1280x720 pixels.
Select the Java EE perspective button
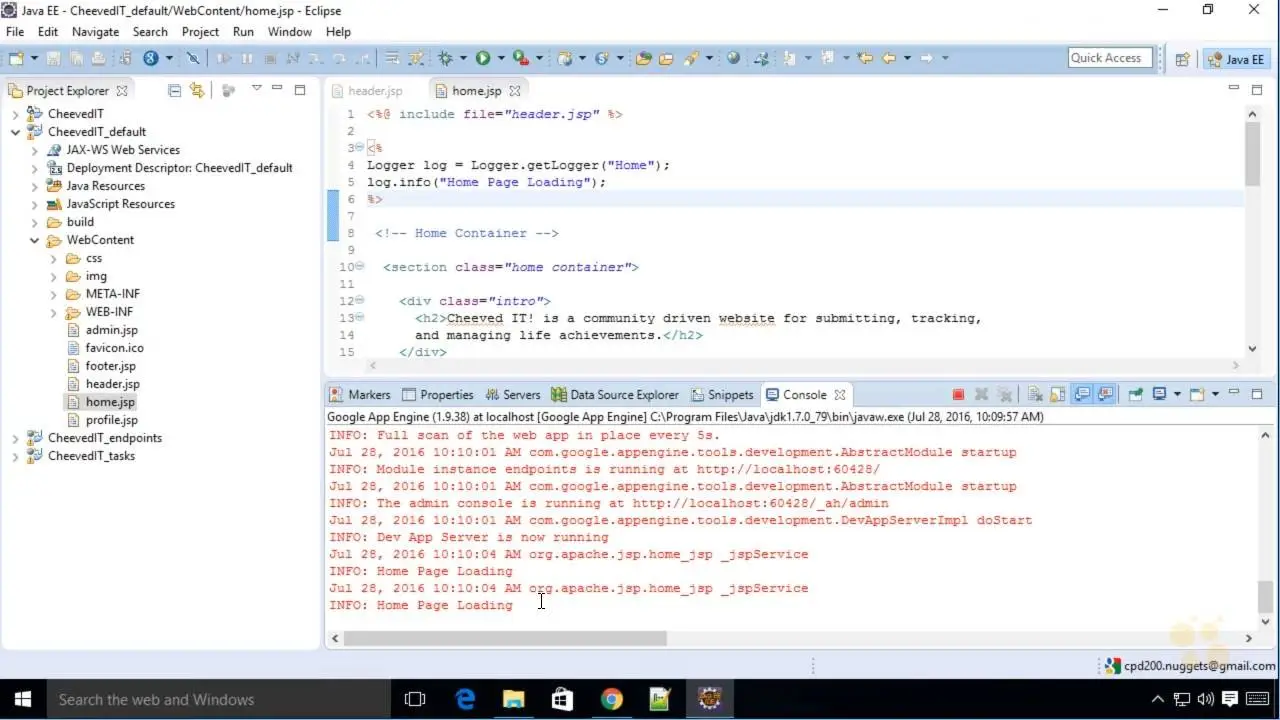[1236, 59]
